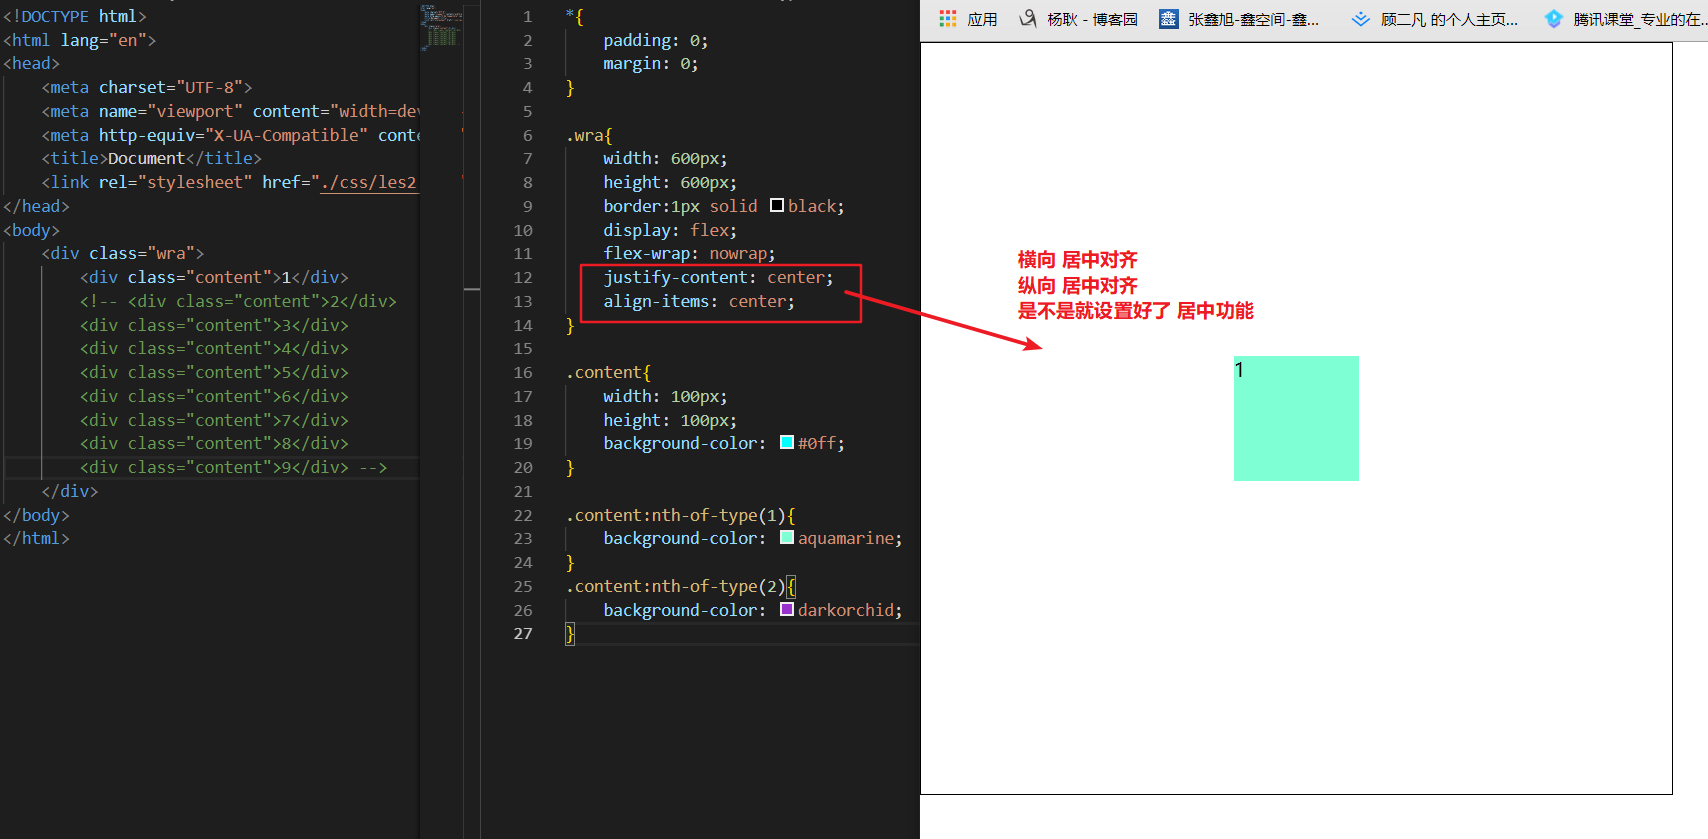
Task: Open the #0ff background color swatch
Action: 787,443
